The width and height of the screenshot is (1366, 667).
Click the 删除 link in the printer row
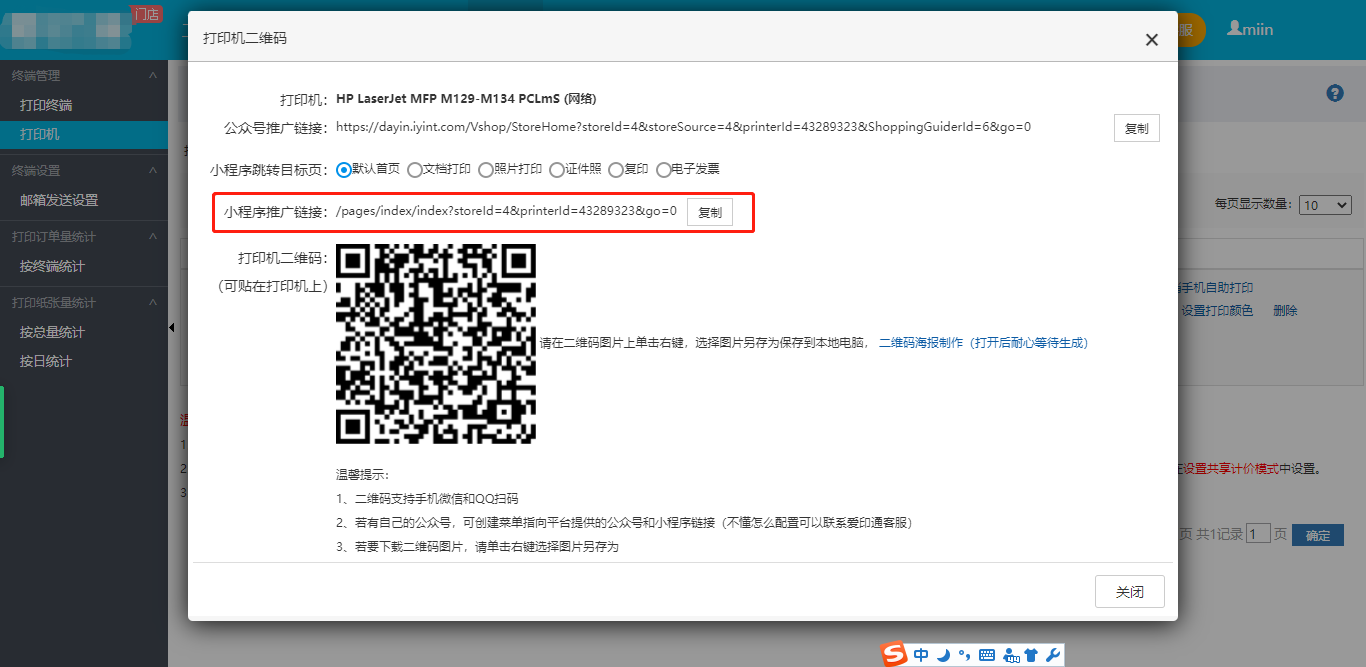[1285, 311]
